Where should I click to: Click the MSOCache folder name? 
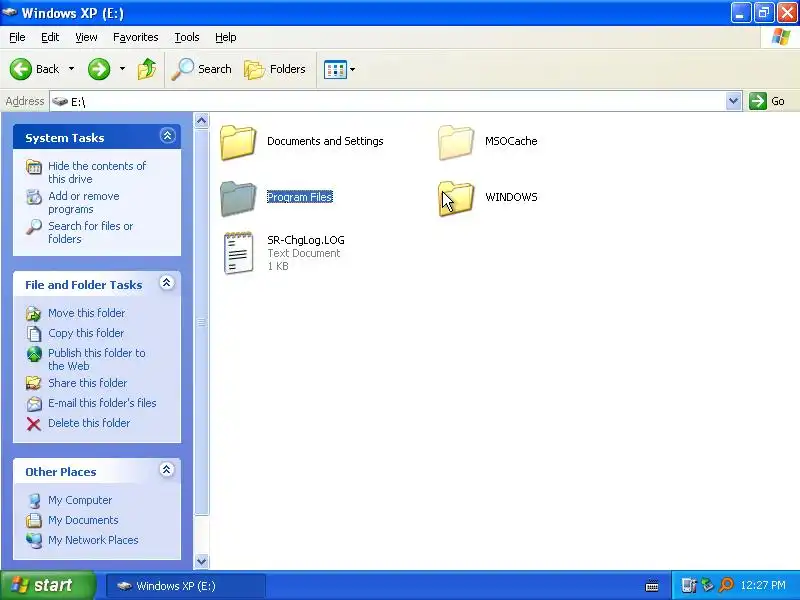pos(511,141)
